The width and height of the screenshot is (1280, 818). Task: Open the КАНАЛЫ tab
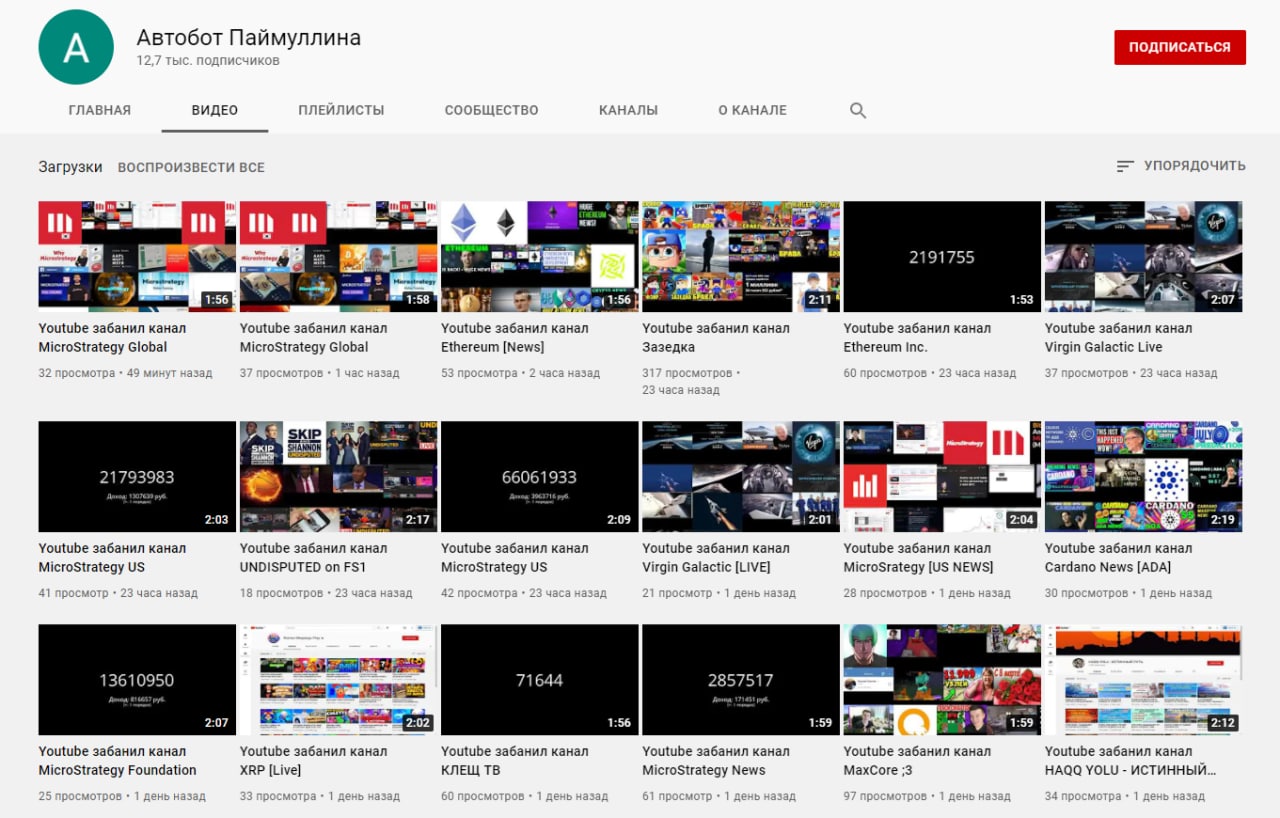[x=628, y=110]
